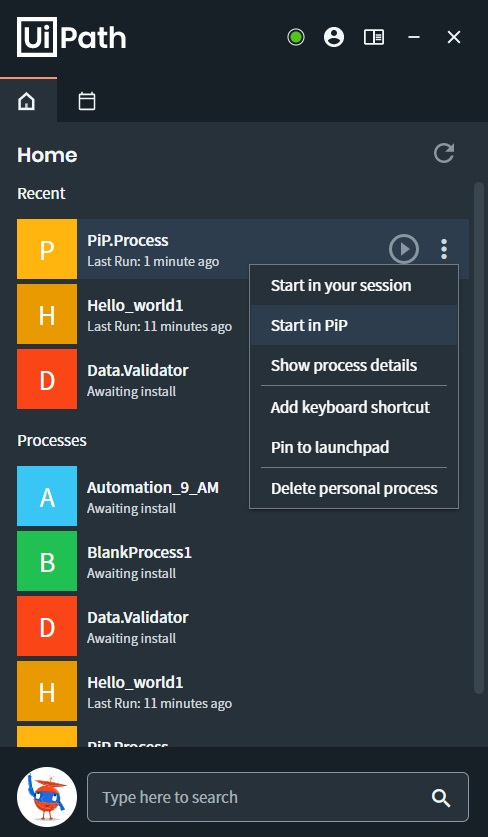488x837 pixels.
Task: Click the search input field
Action: (278, 797)
